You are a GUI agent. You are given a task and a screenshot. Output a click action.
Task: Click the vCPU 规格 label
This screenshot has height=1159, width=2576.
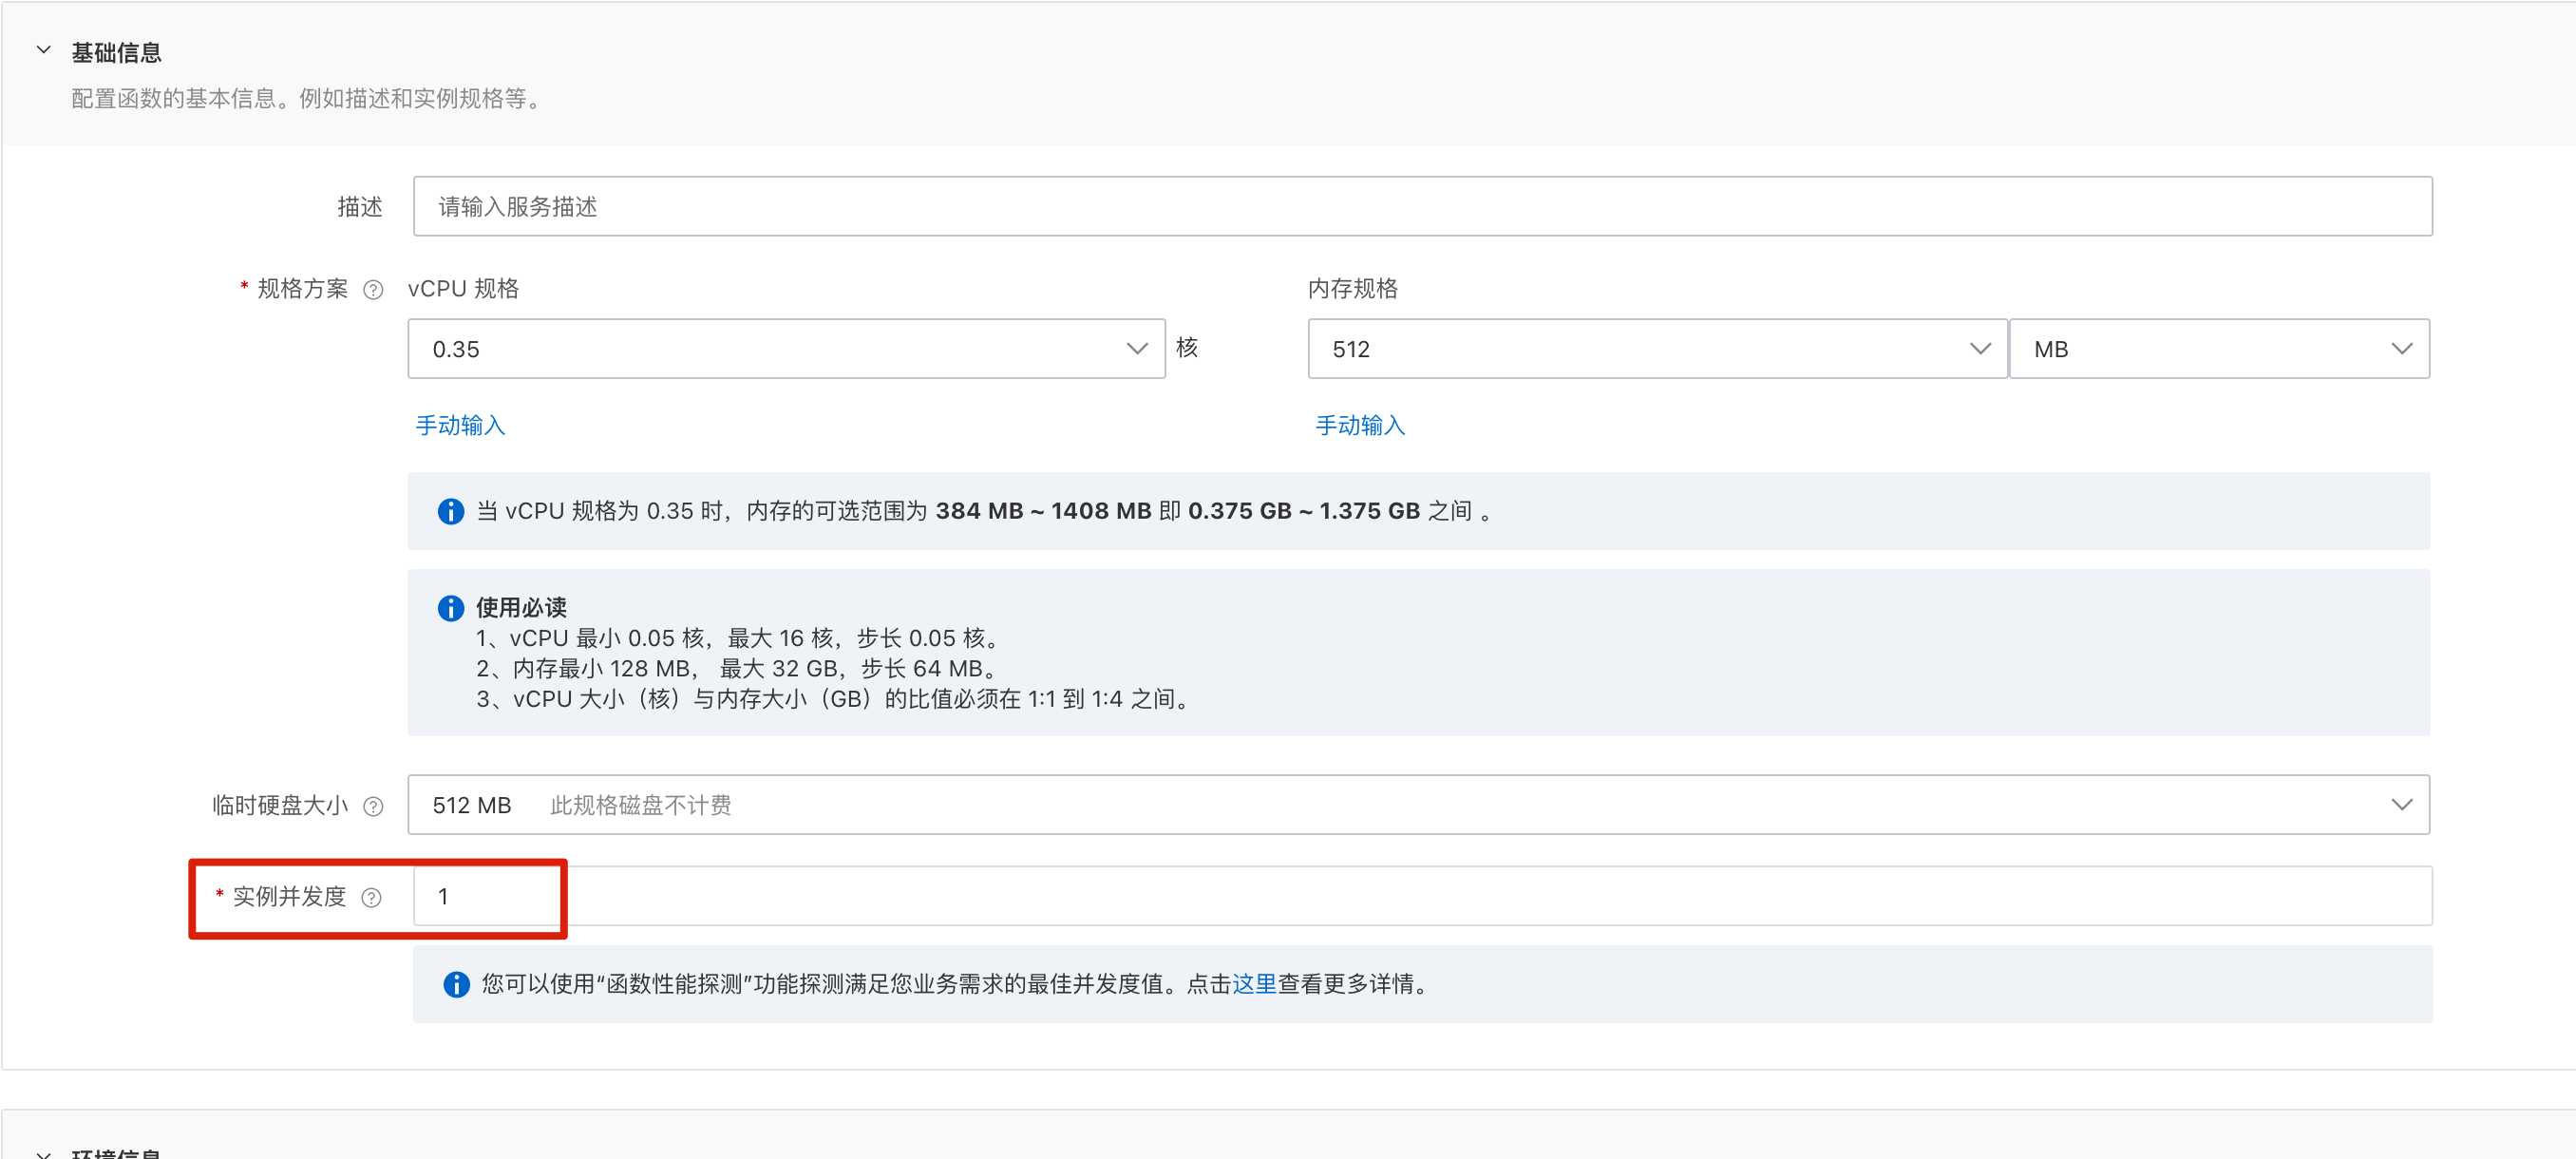463,289
